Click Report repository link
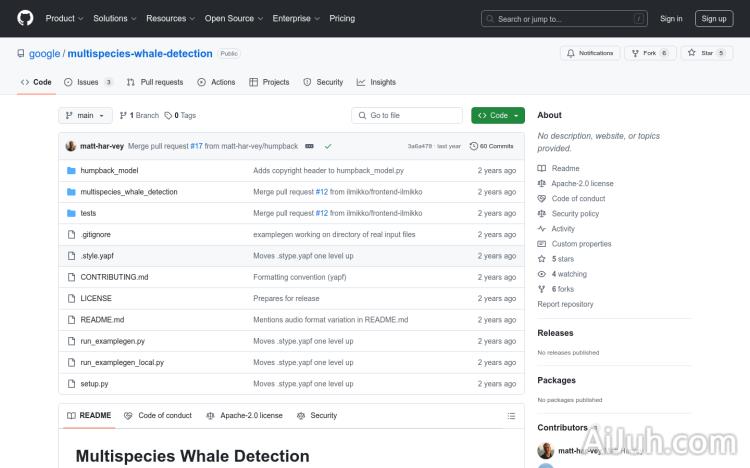 pyautogui.click(x=565, y=304)
